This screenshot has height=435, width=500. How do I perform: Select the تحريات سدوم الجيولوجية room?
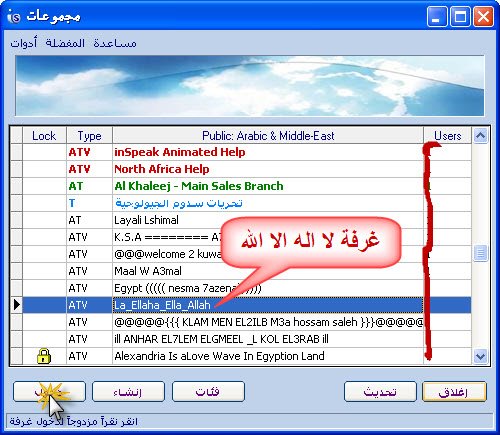(x=268, y=203)
